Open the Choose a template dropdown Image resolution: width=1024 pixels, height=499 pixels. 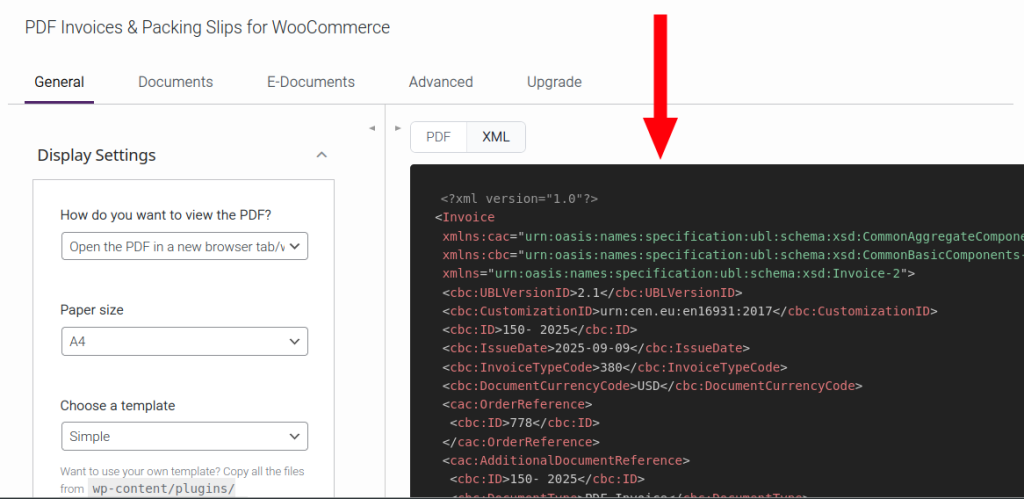pyautogui.click(x=184, y=436)
